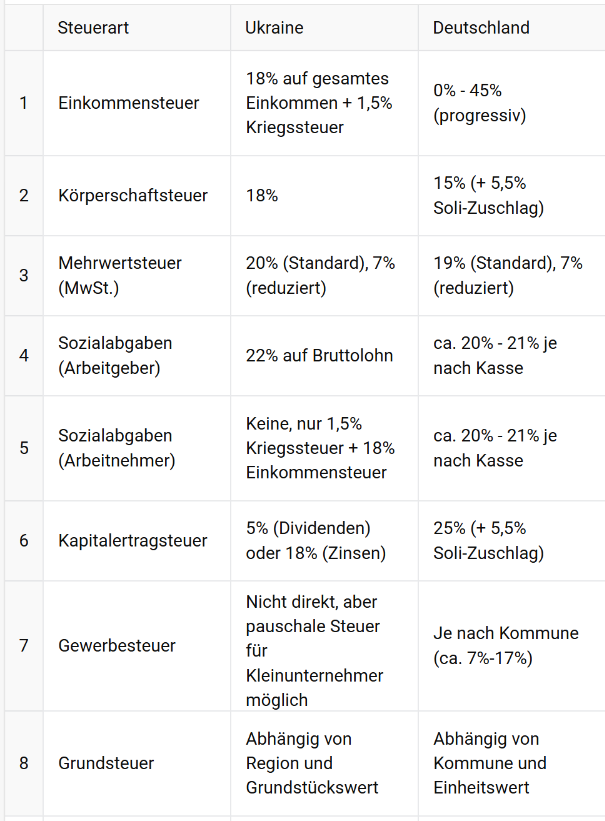The width and height of the screenshot is (605, 821).
Task: Click the '22% auf Bruttolohn' cell
Action: pos(319,355)
